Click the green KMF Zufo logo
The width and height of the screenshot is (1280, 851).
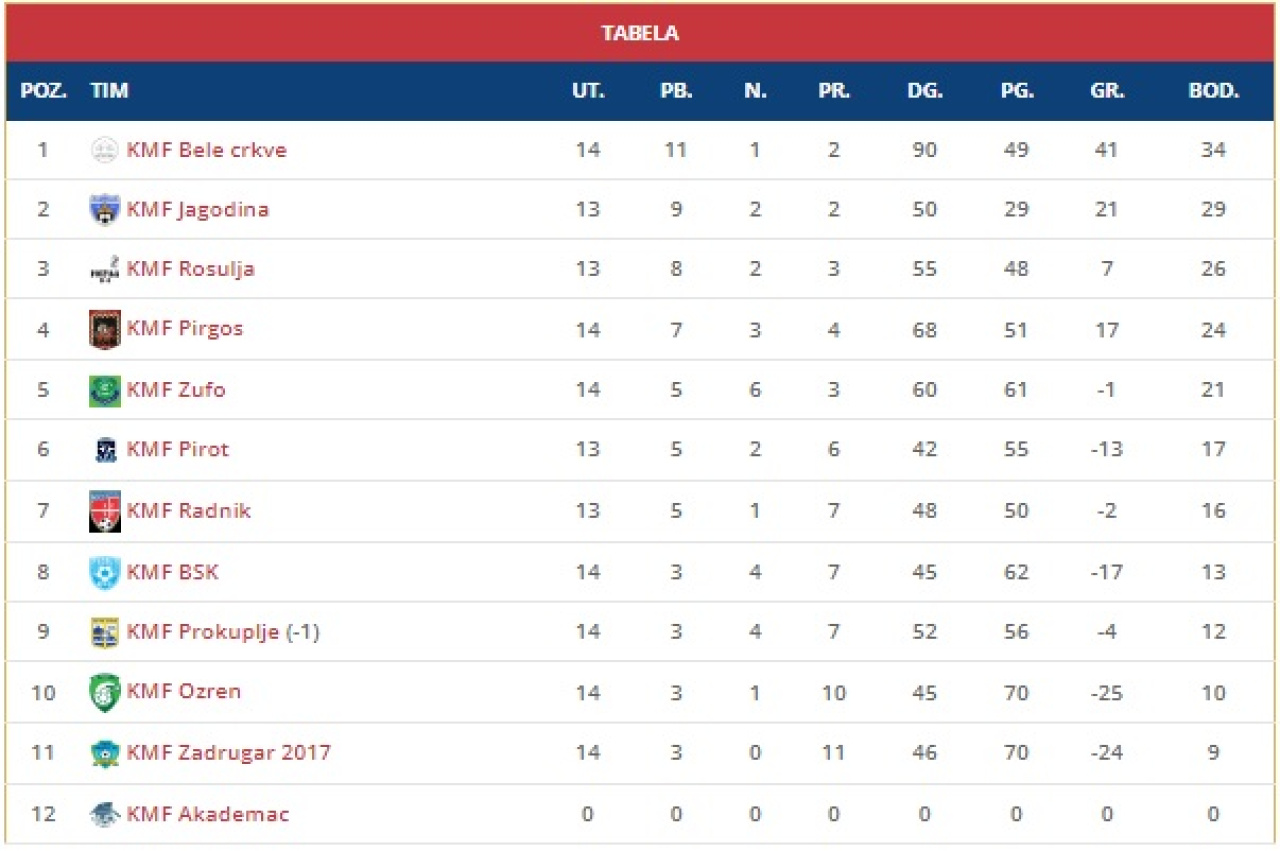pyautogui.click(x=104, y=390)
